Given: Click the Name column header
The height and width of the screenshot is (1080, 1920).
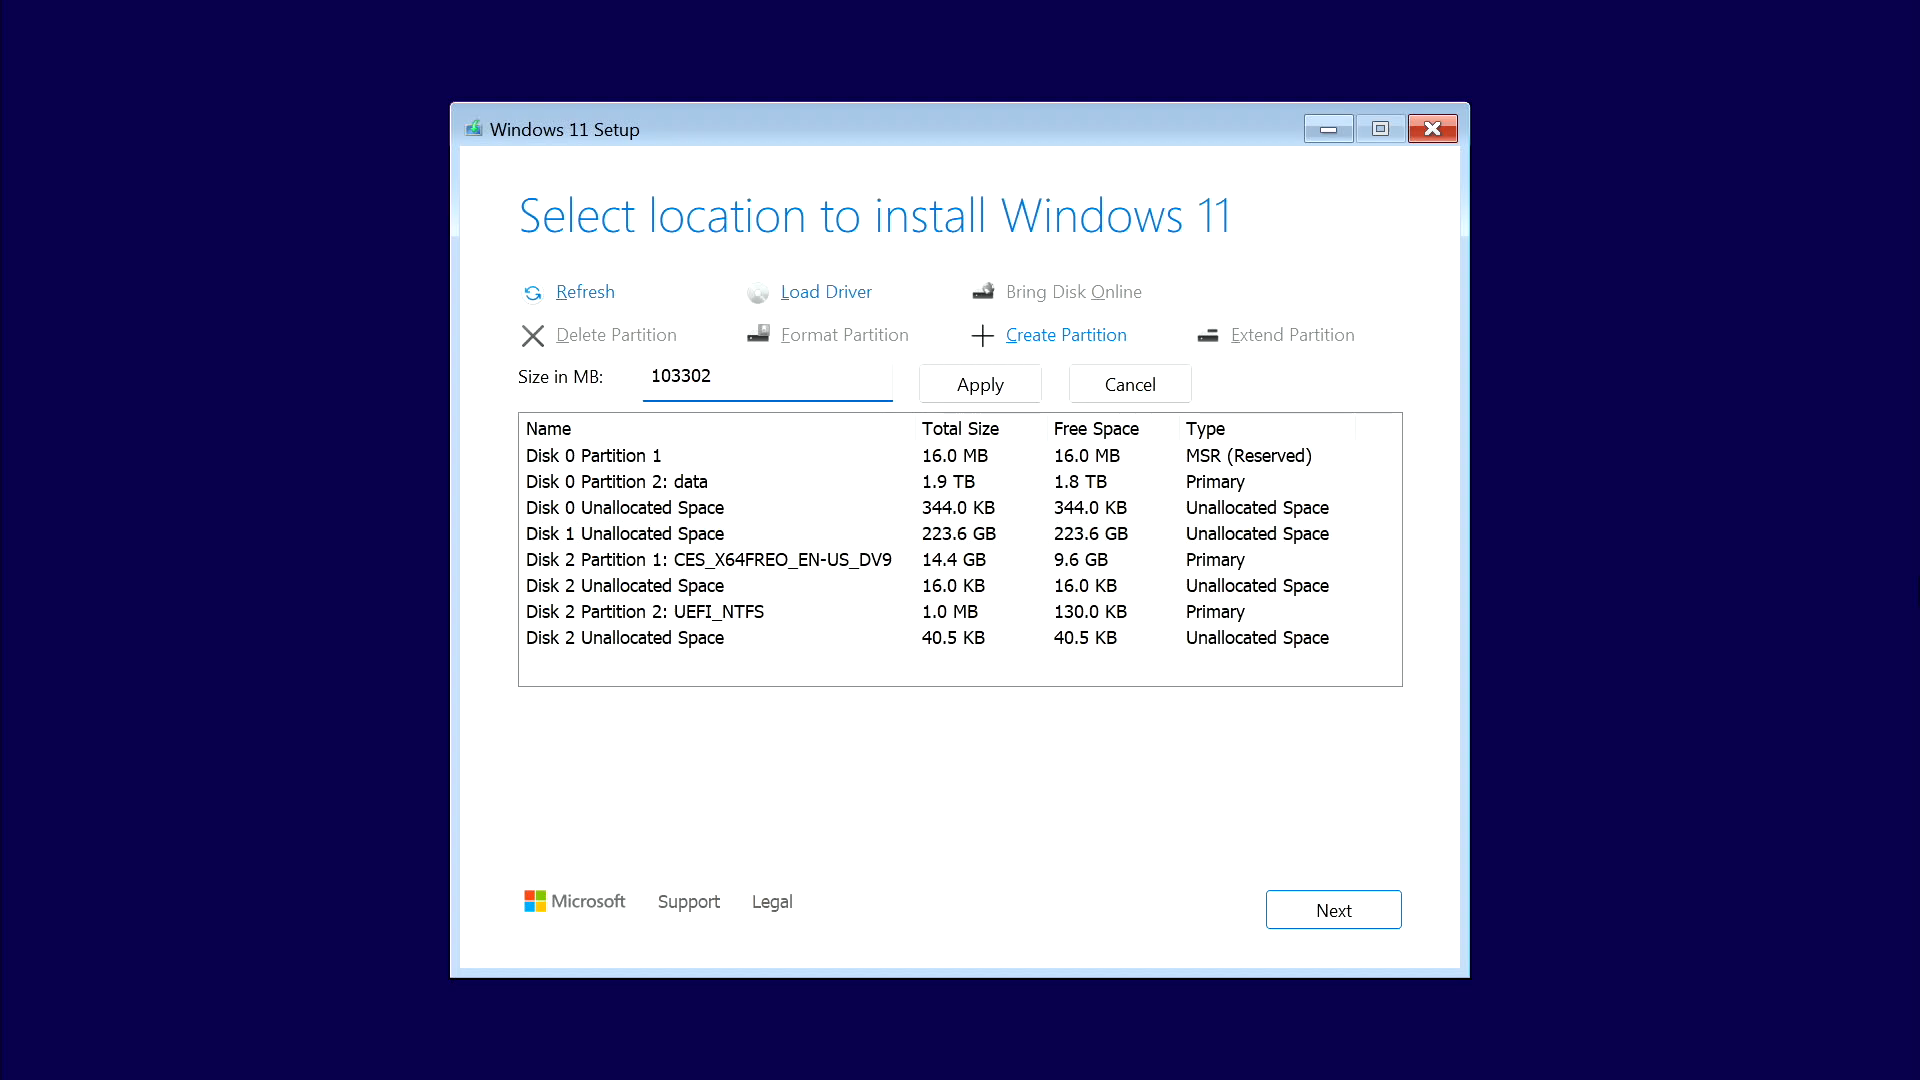Looking at the screenshot, I should (717, 429).
